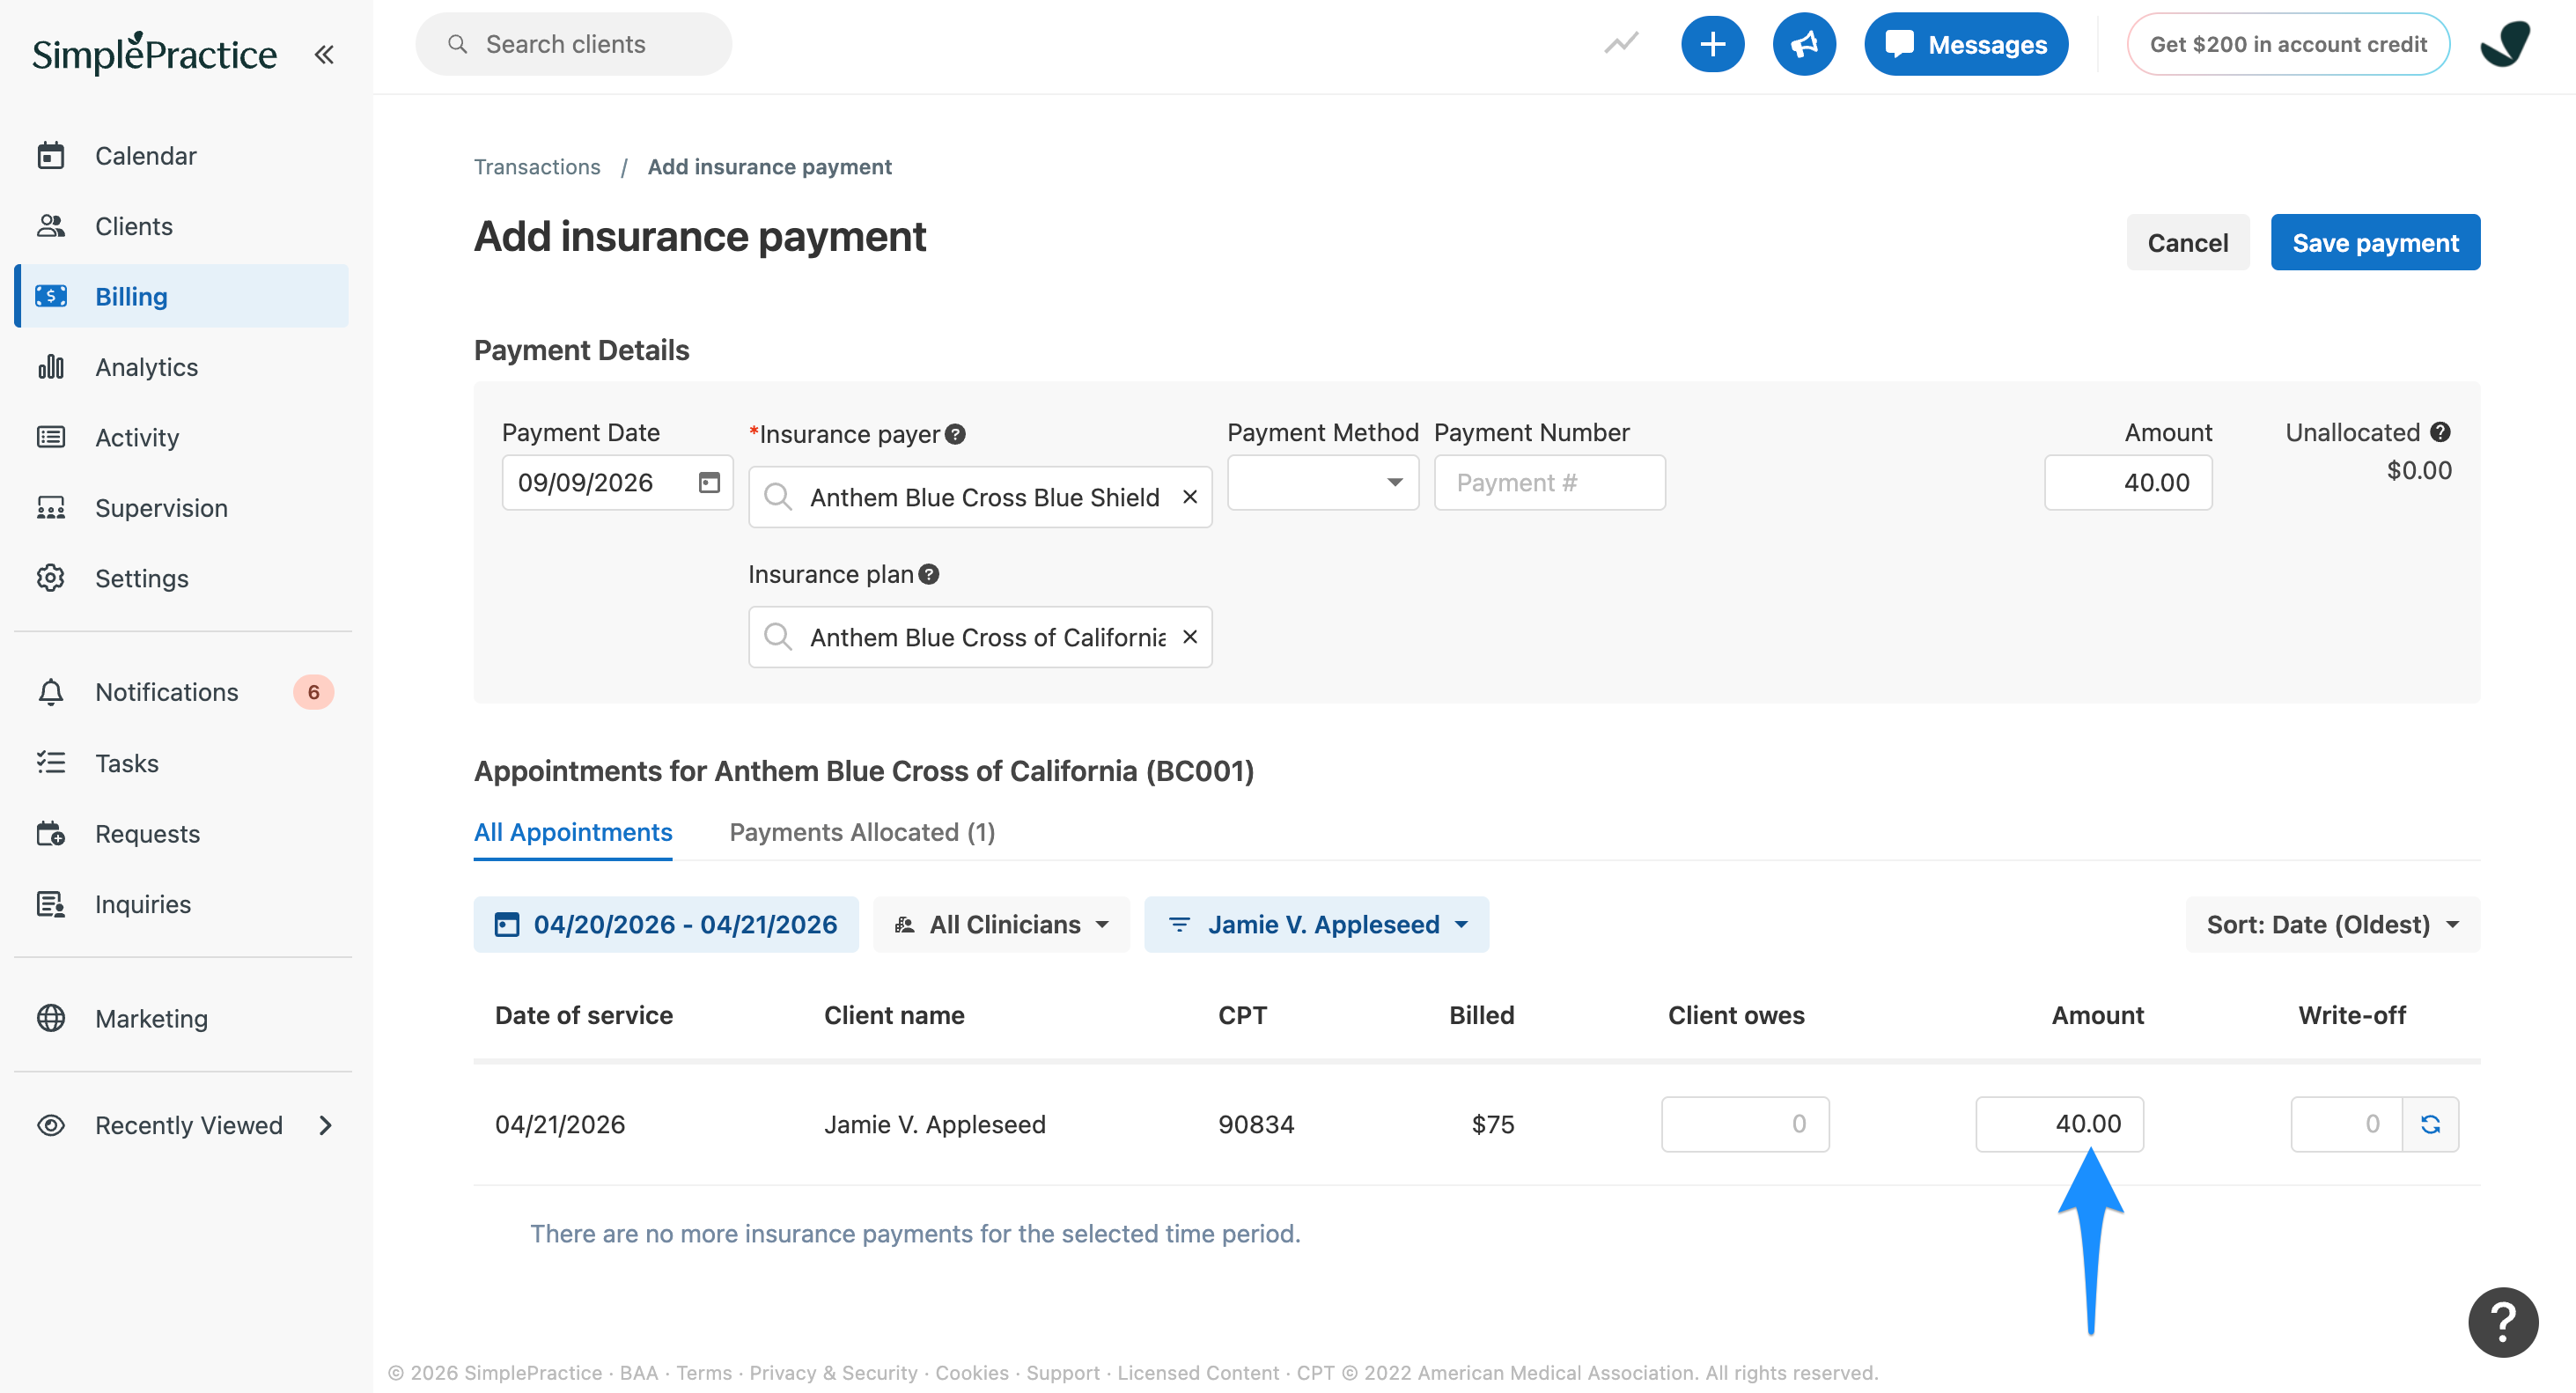The image size is (2576, 1393).
Task: Click the Tasks checklist icon
Action: pos(51,763)
